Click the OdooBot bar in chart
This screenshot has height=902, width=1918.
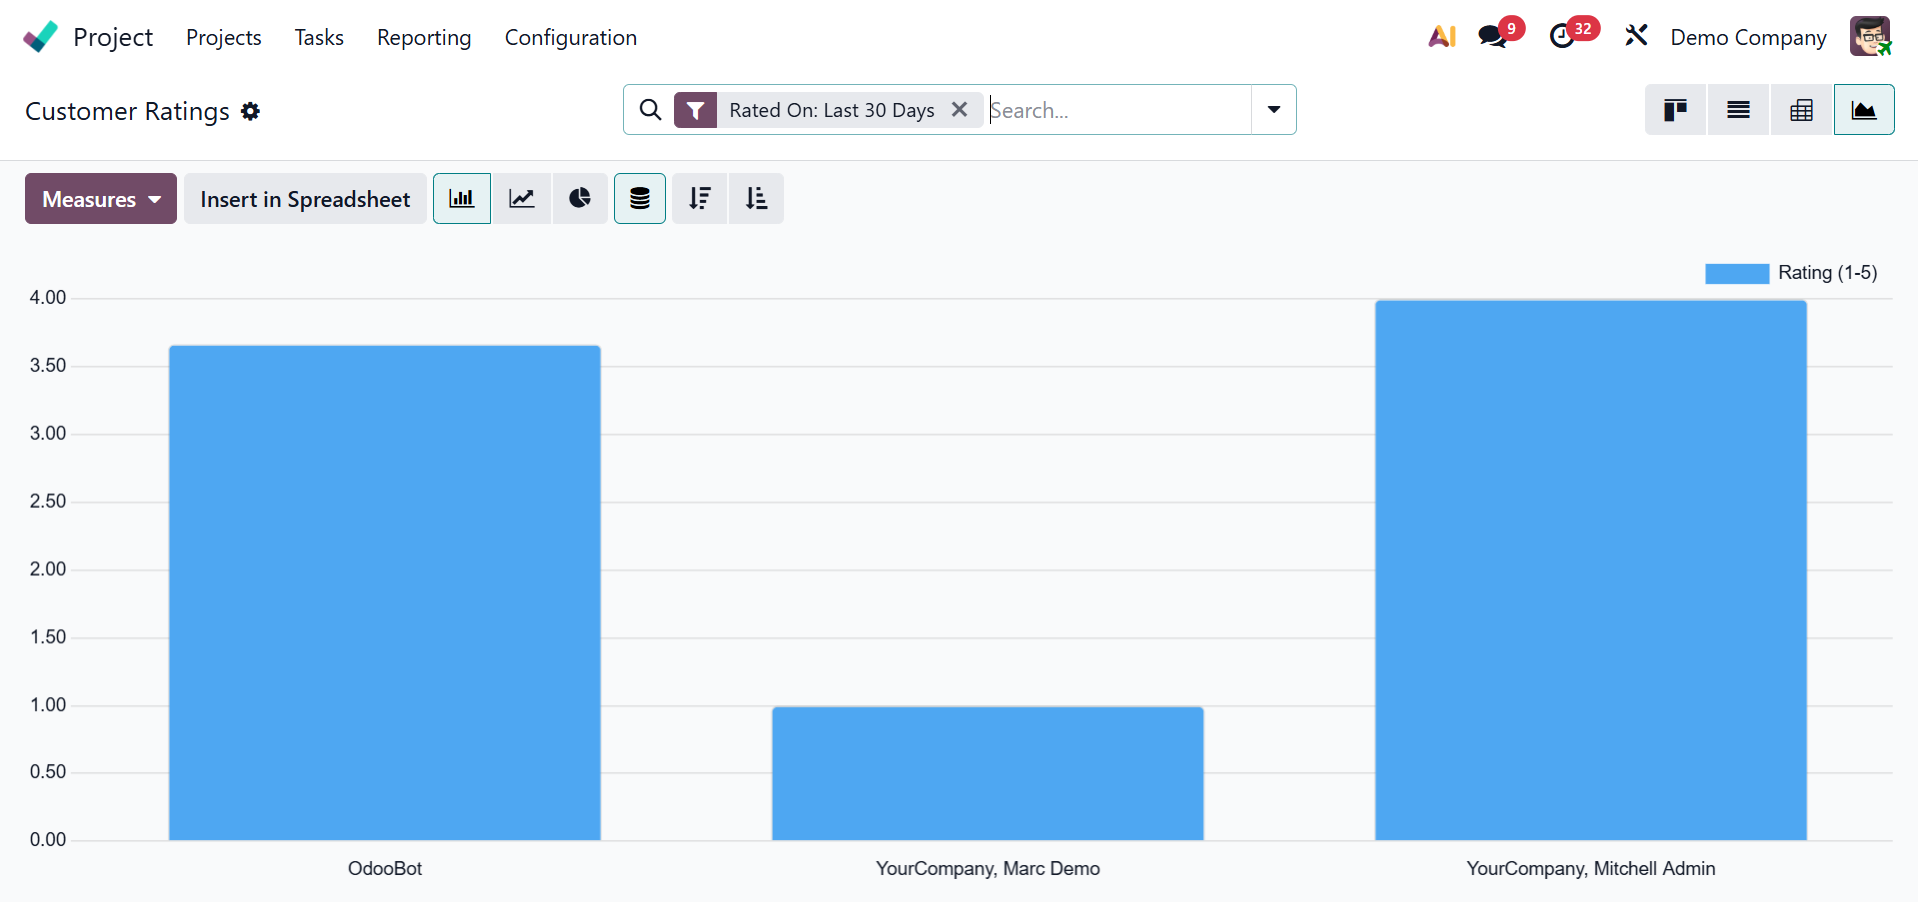(x=385, y=593)
